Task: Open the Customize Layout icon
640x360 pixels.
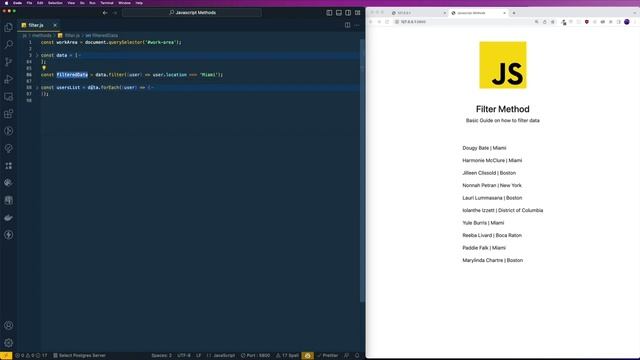Action: (358, 13)
